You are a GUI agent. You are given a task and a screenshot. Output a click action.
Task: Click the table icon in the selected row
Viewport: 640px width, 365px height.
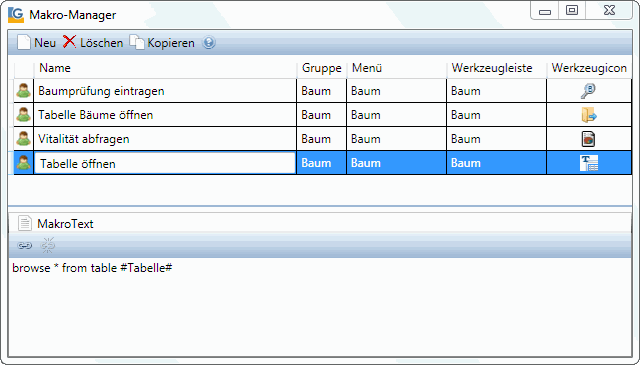(x=589, y=163)
